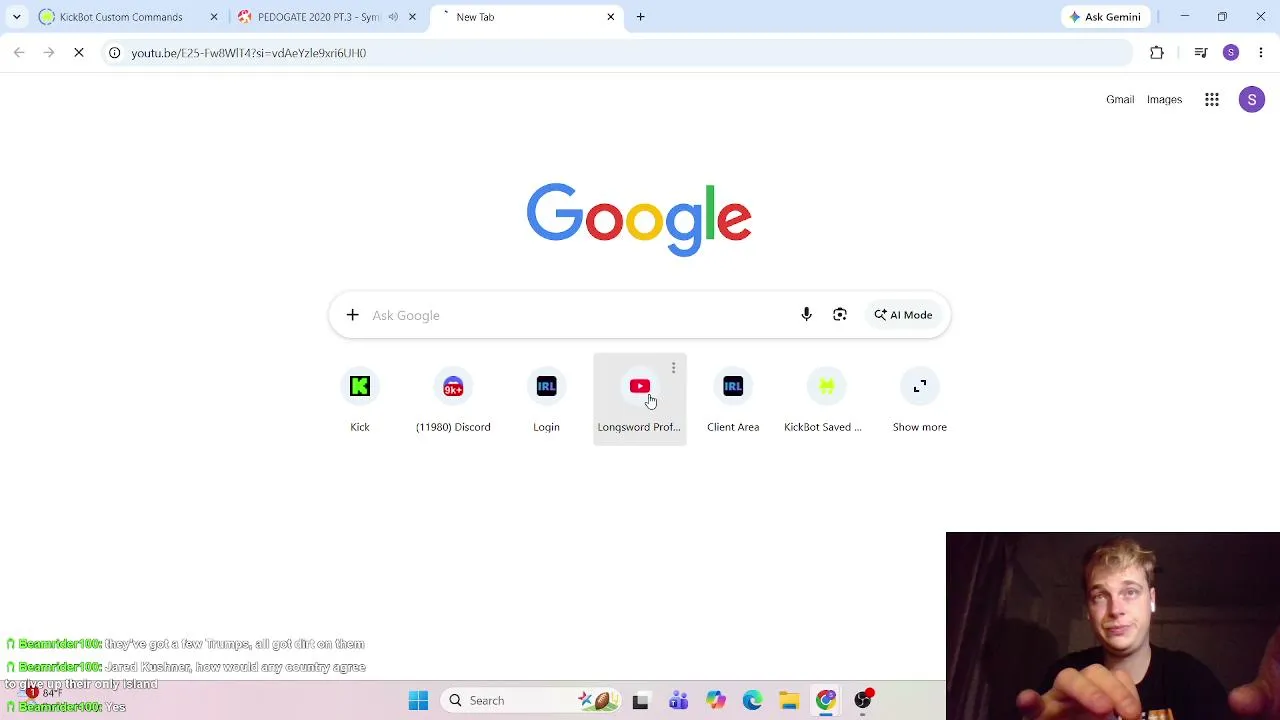Close the New Tab tab
Image resolution: width=1280 pixels, height=720 pixels.
pos(610,17)
